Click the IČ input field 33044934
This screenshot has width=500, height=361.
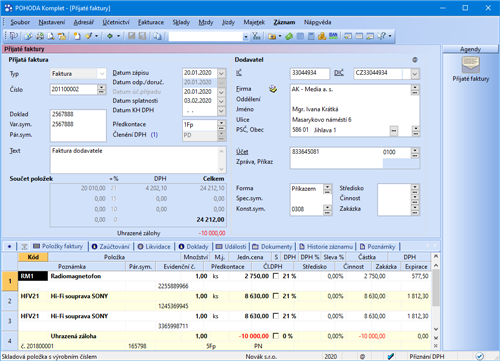[310, 73]
